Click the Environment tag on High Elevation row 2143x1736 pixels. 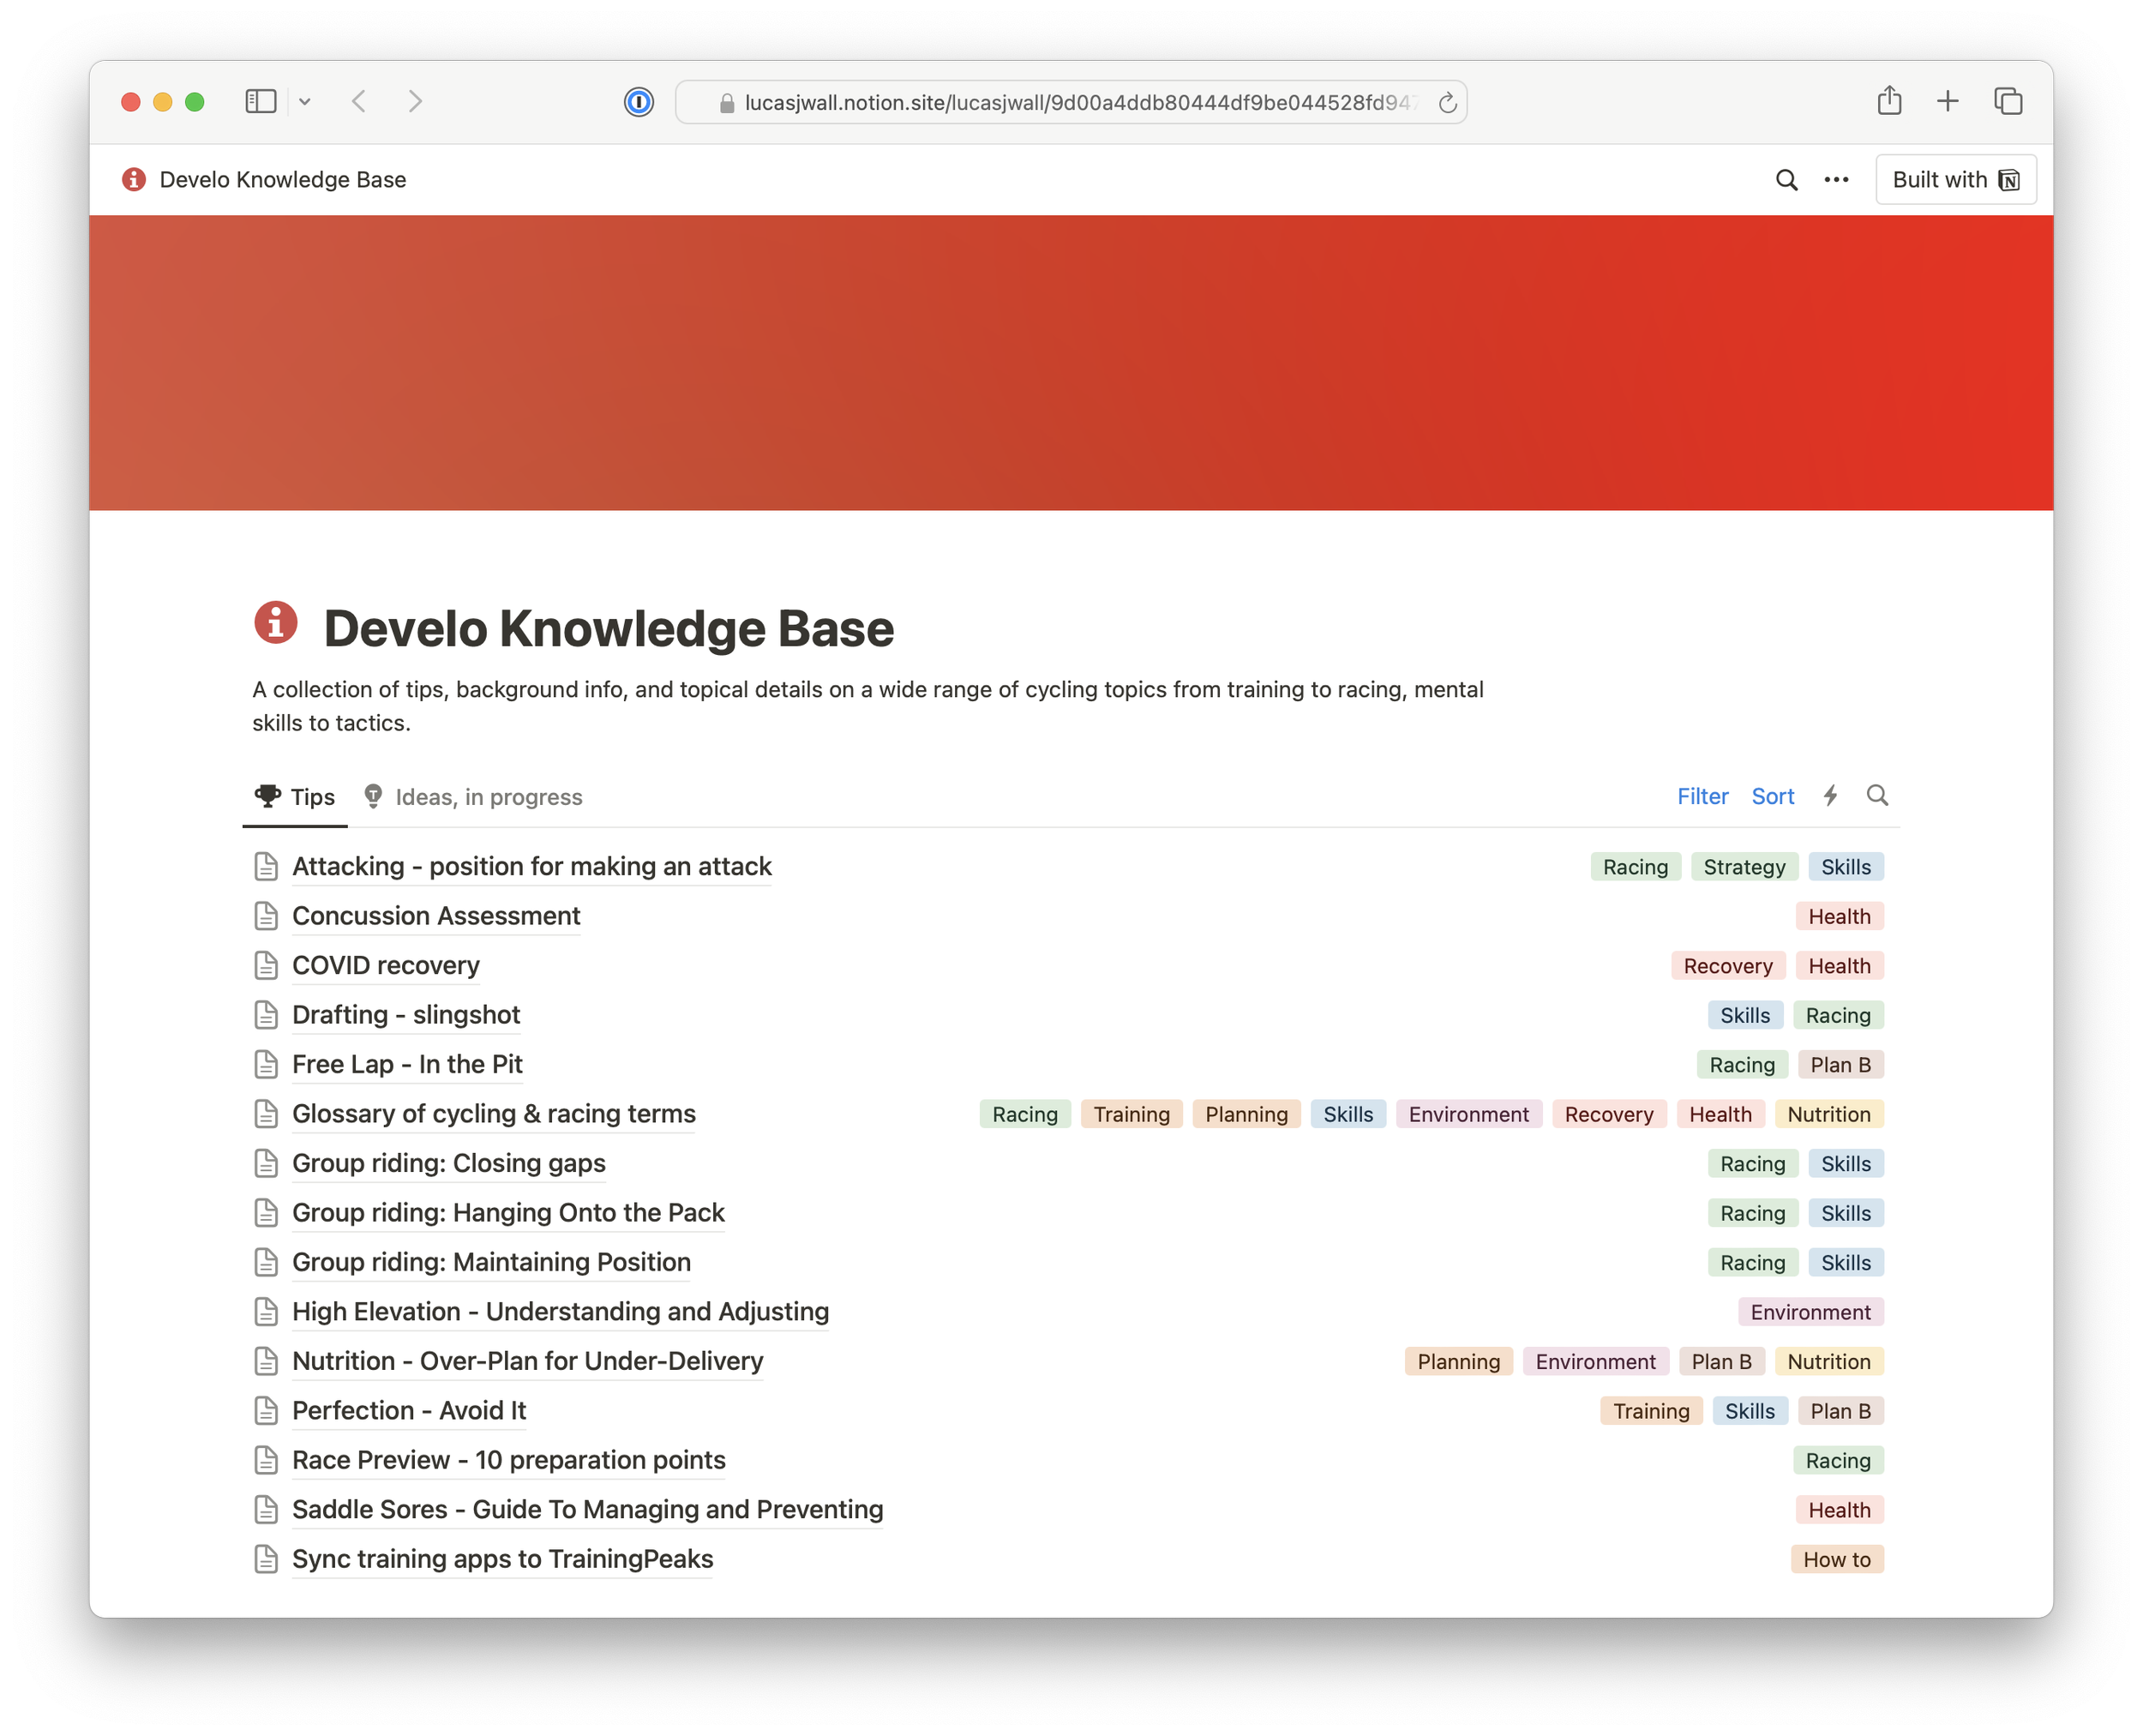[1810, 1313]
